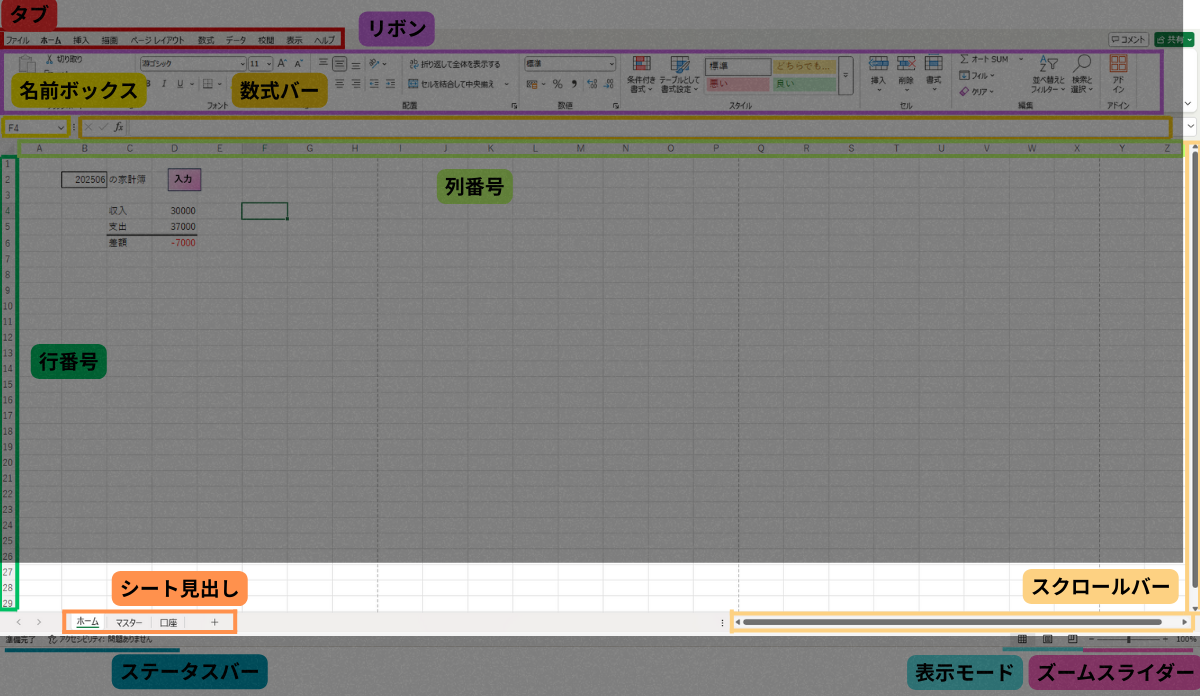This screenshot has height=700, width=1200.
Task: Click the zoom slider in status bar
Action: tap(1128, 639)
